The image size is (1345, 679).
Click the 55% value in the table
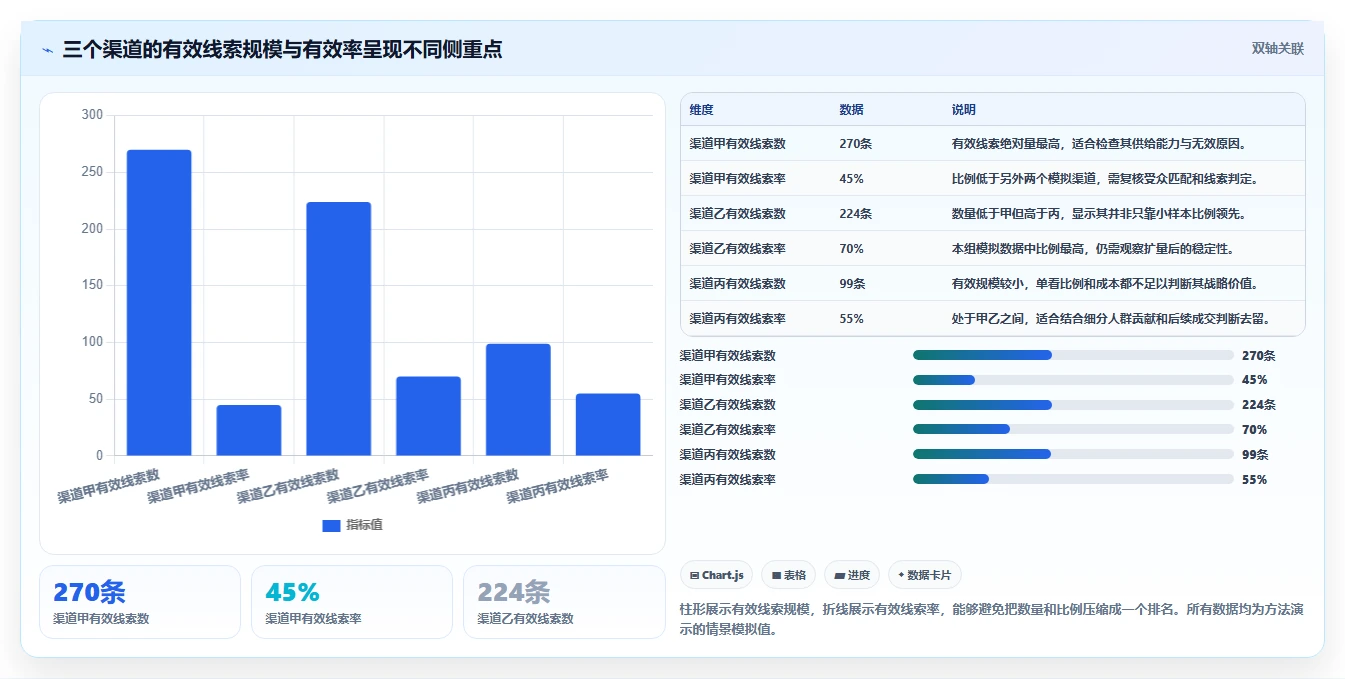[x=852, y=319]
